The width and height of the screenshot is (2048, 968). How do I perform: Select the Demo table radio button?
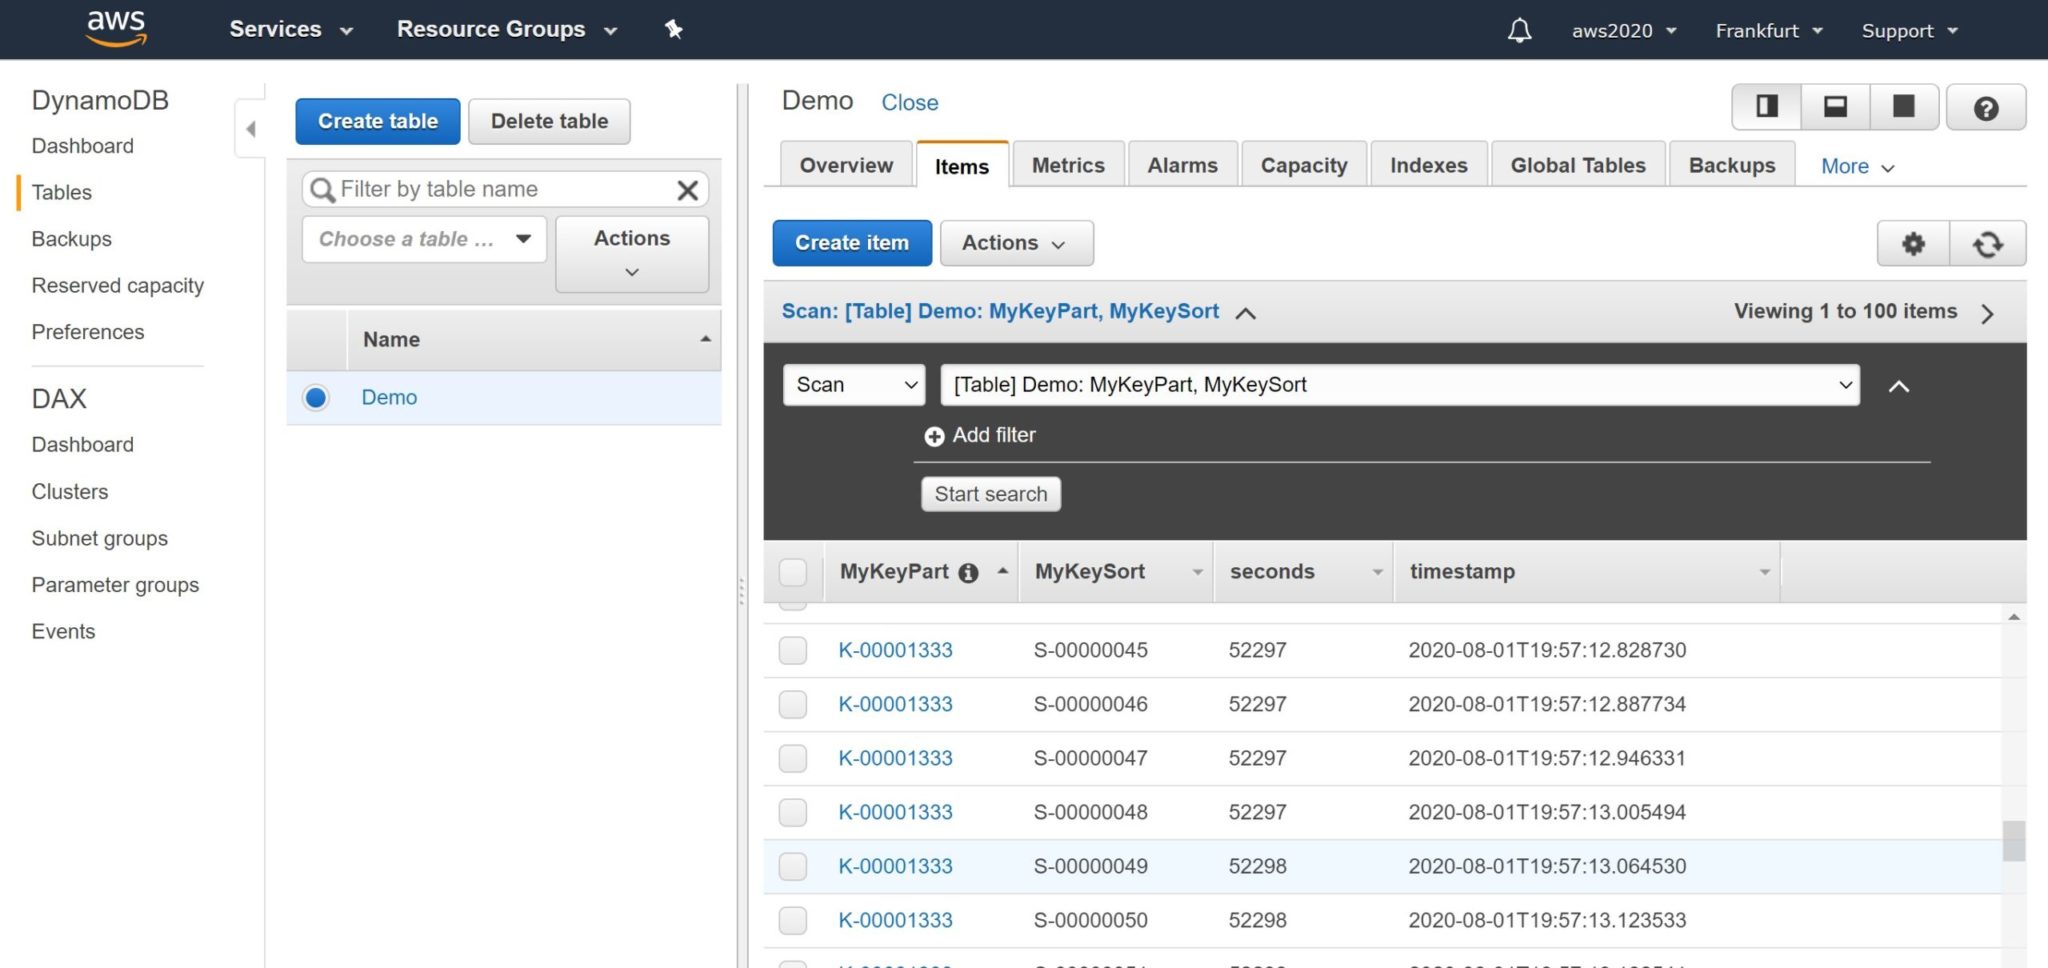tap(316, 398)
